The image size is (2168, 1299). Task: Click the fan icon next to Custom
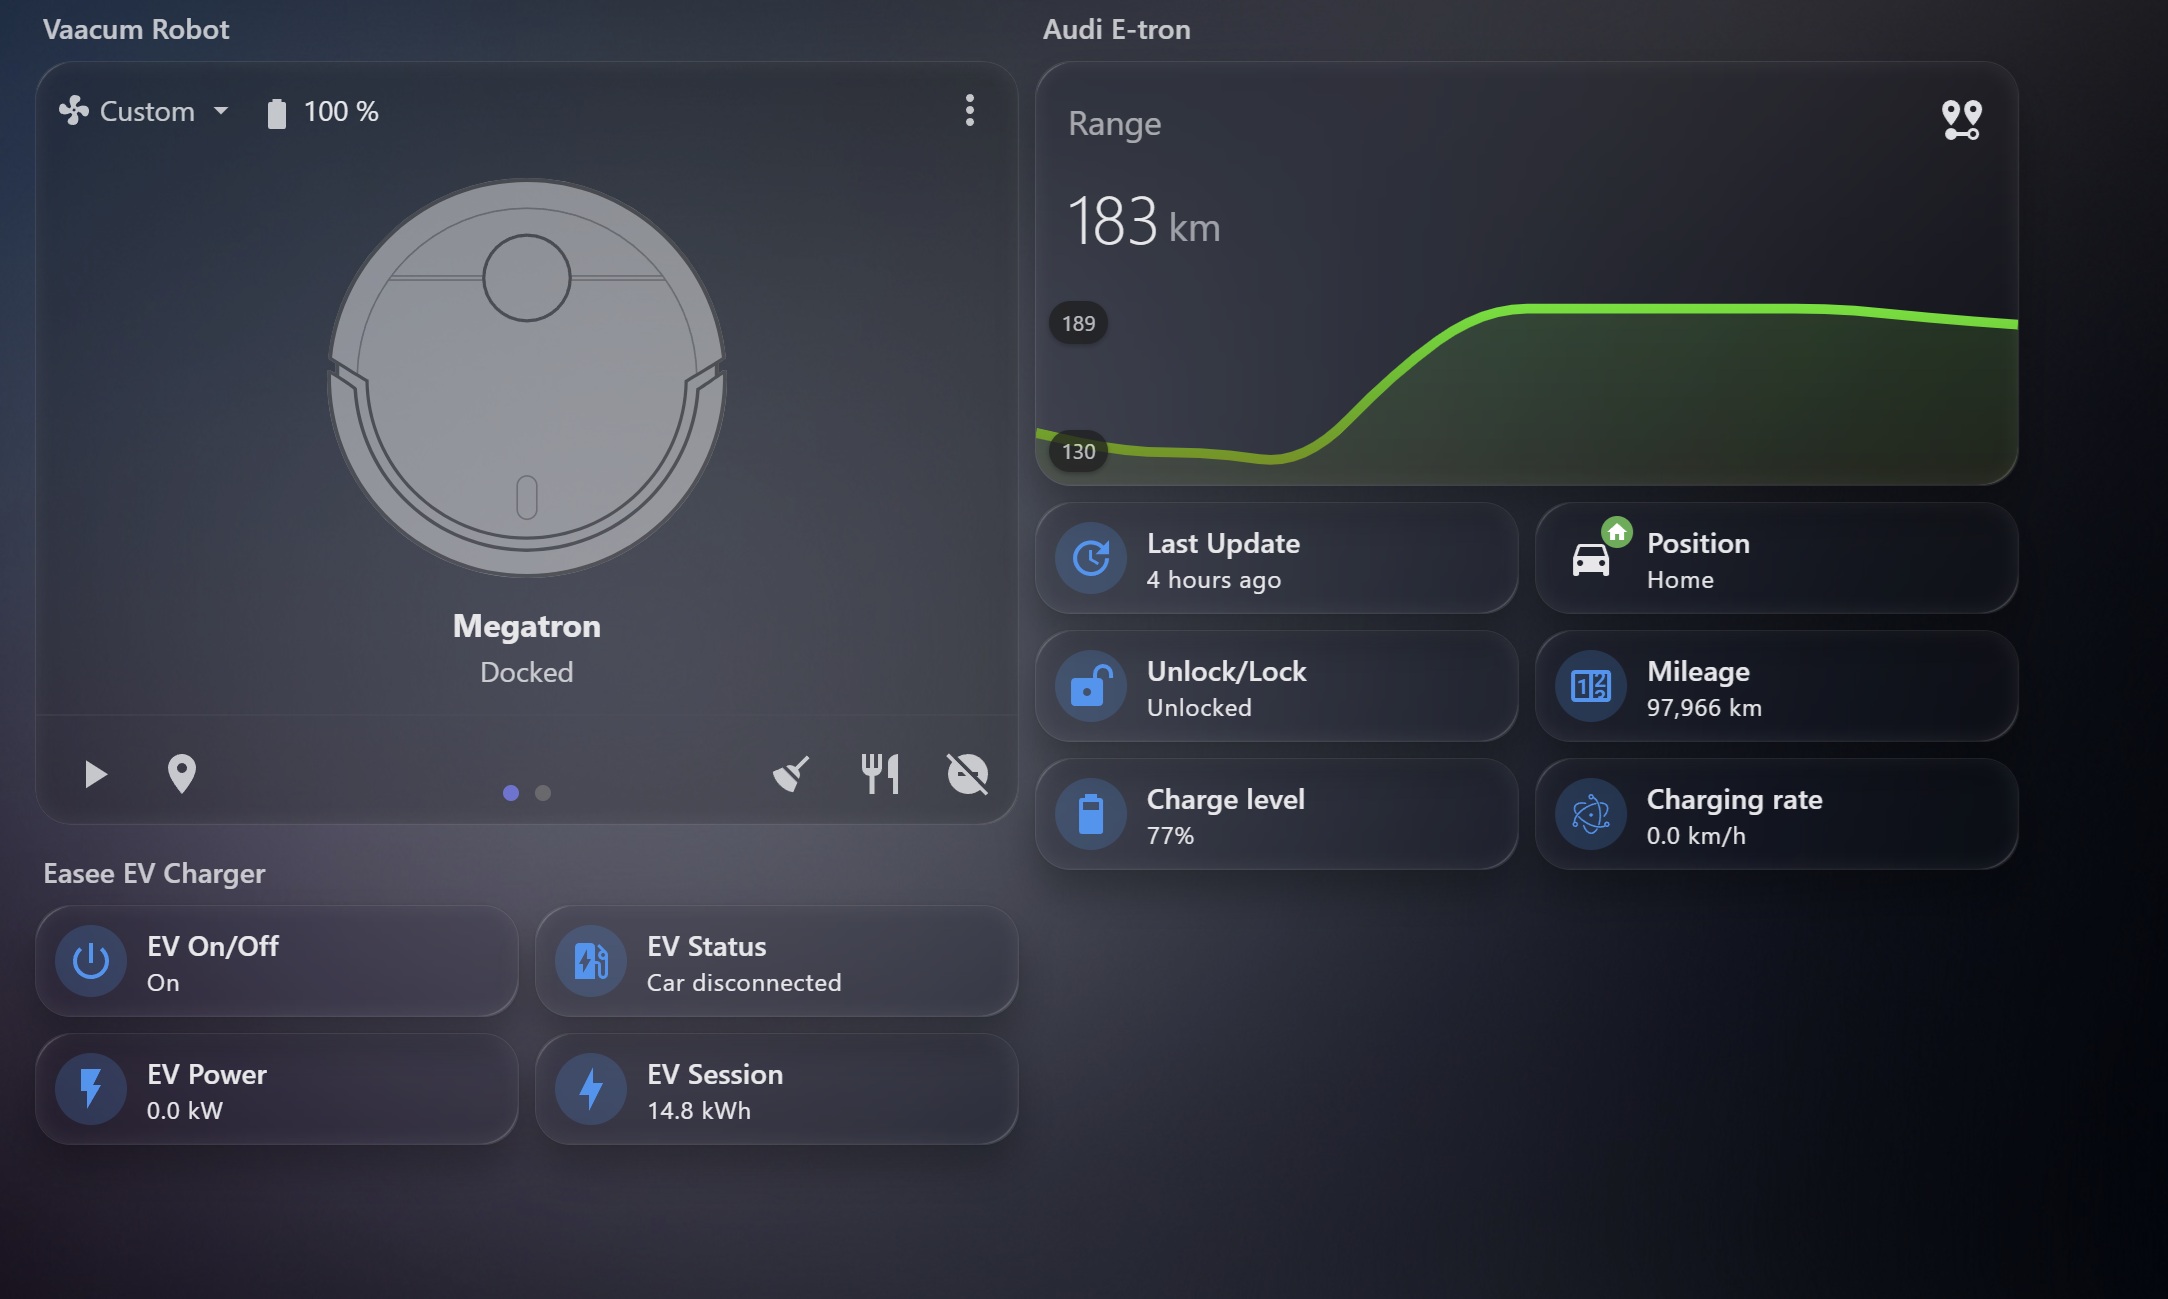pos(74,111)
